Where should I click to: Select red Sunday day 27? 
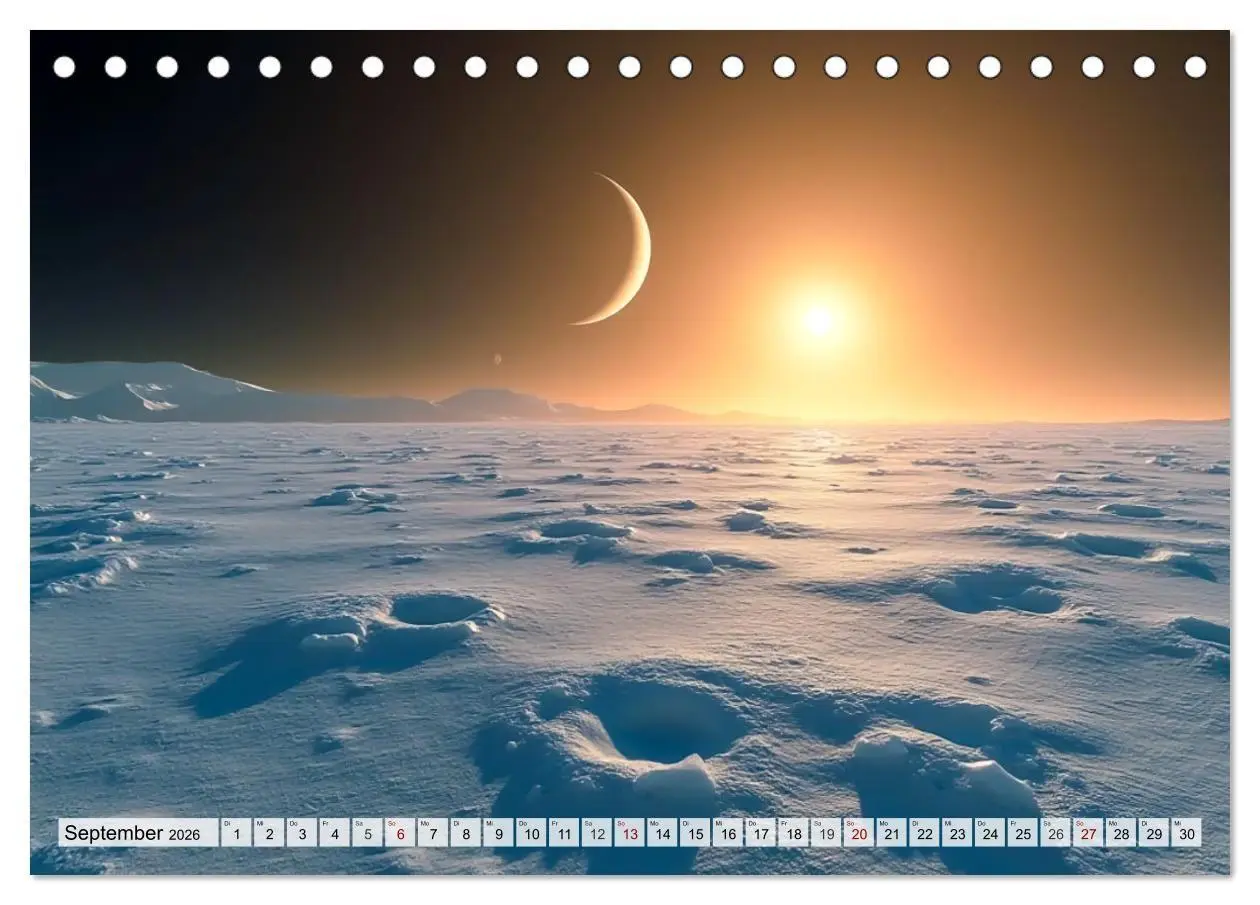tap(1088, 833)
